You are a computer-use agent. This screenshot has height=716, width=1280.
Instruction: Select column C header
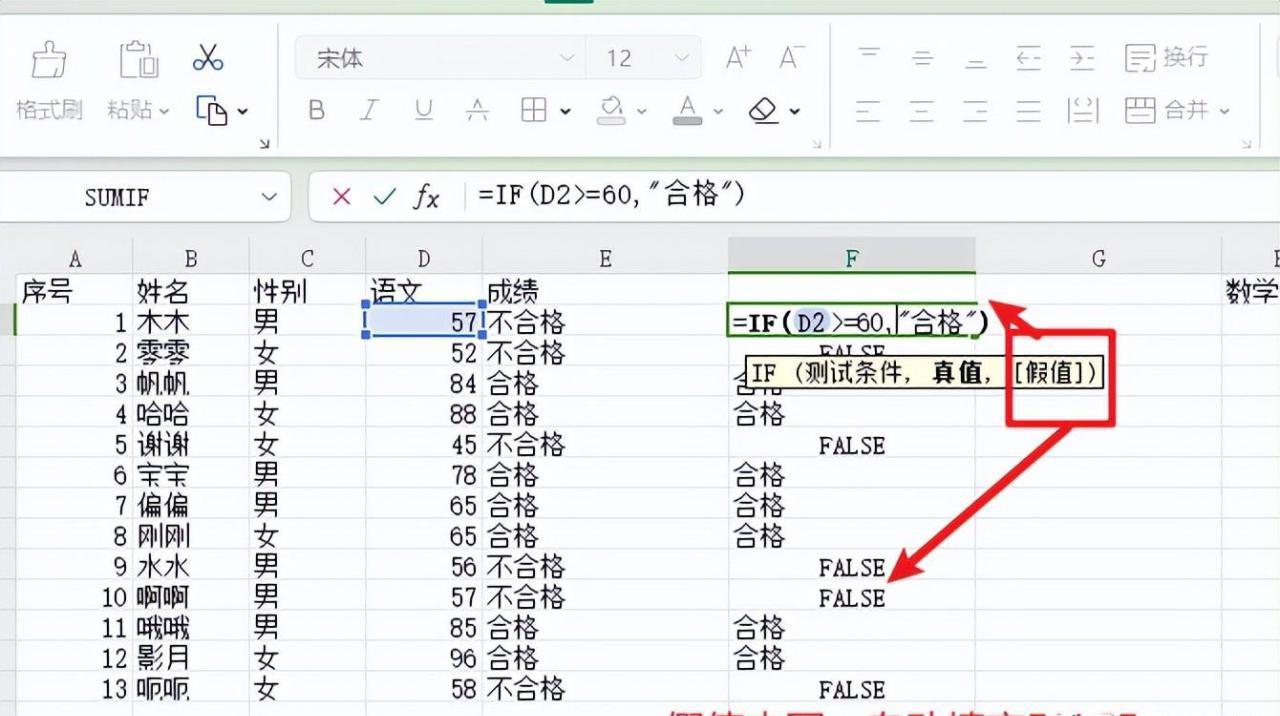coord(307,259)
